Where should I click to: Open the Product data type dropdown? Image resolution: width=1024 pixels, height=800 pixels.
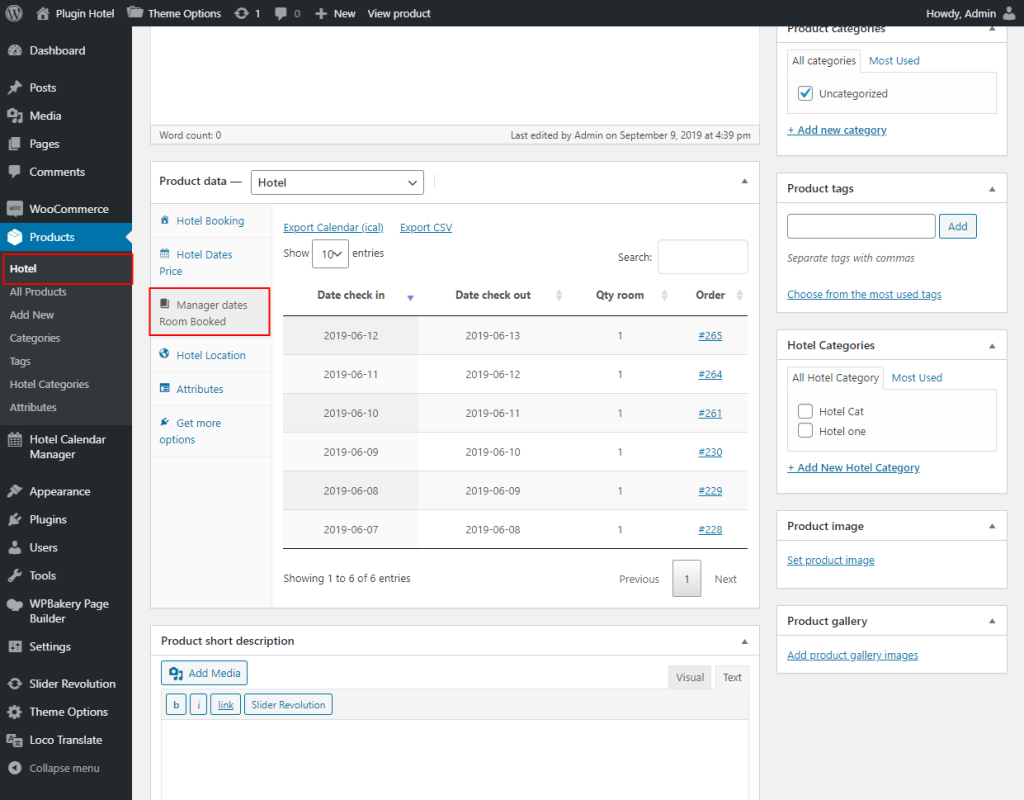click(337, 183)
